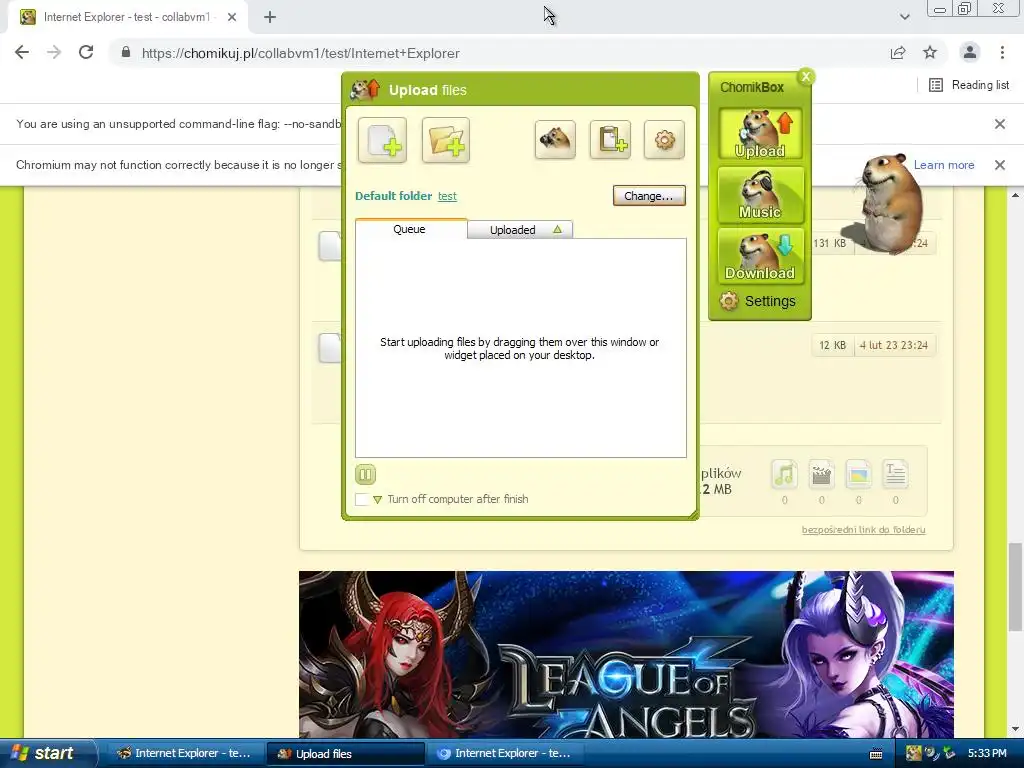The height and width of the screenshot is (768, 1024).
Task: Go back in the browser
Action: point(22,53)
